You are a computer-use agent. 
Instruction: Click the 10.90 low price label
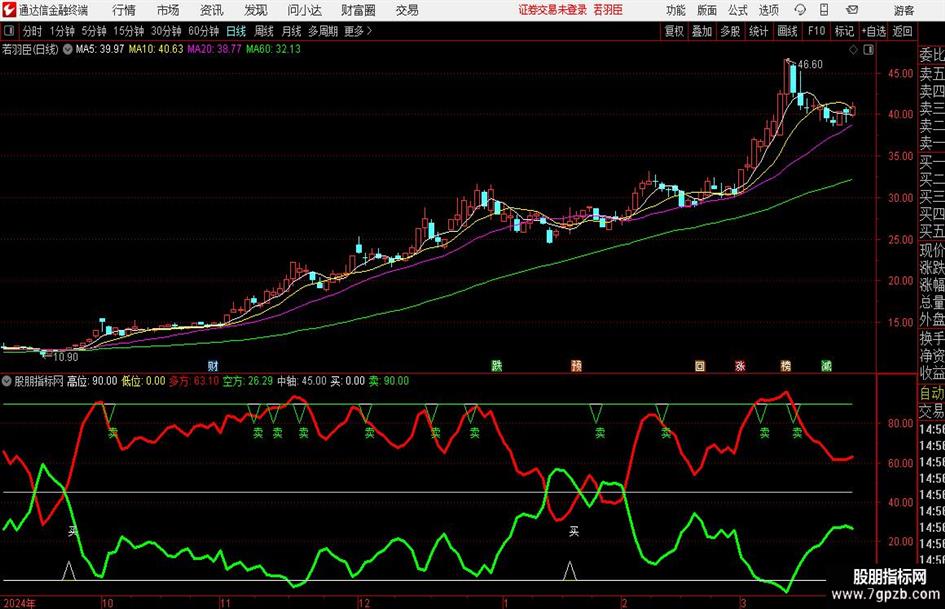click(x=66, y=357)
